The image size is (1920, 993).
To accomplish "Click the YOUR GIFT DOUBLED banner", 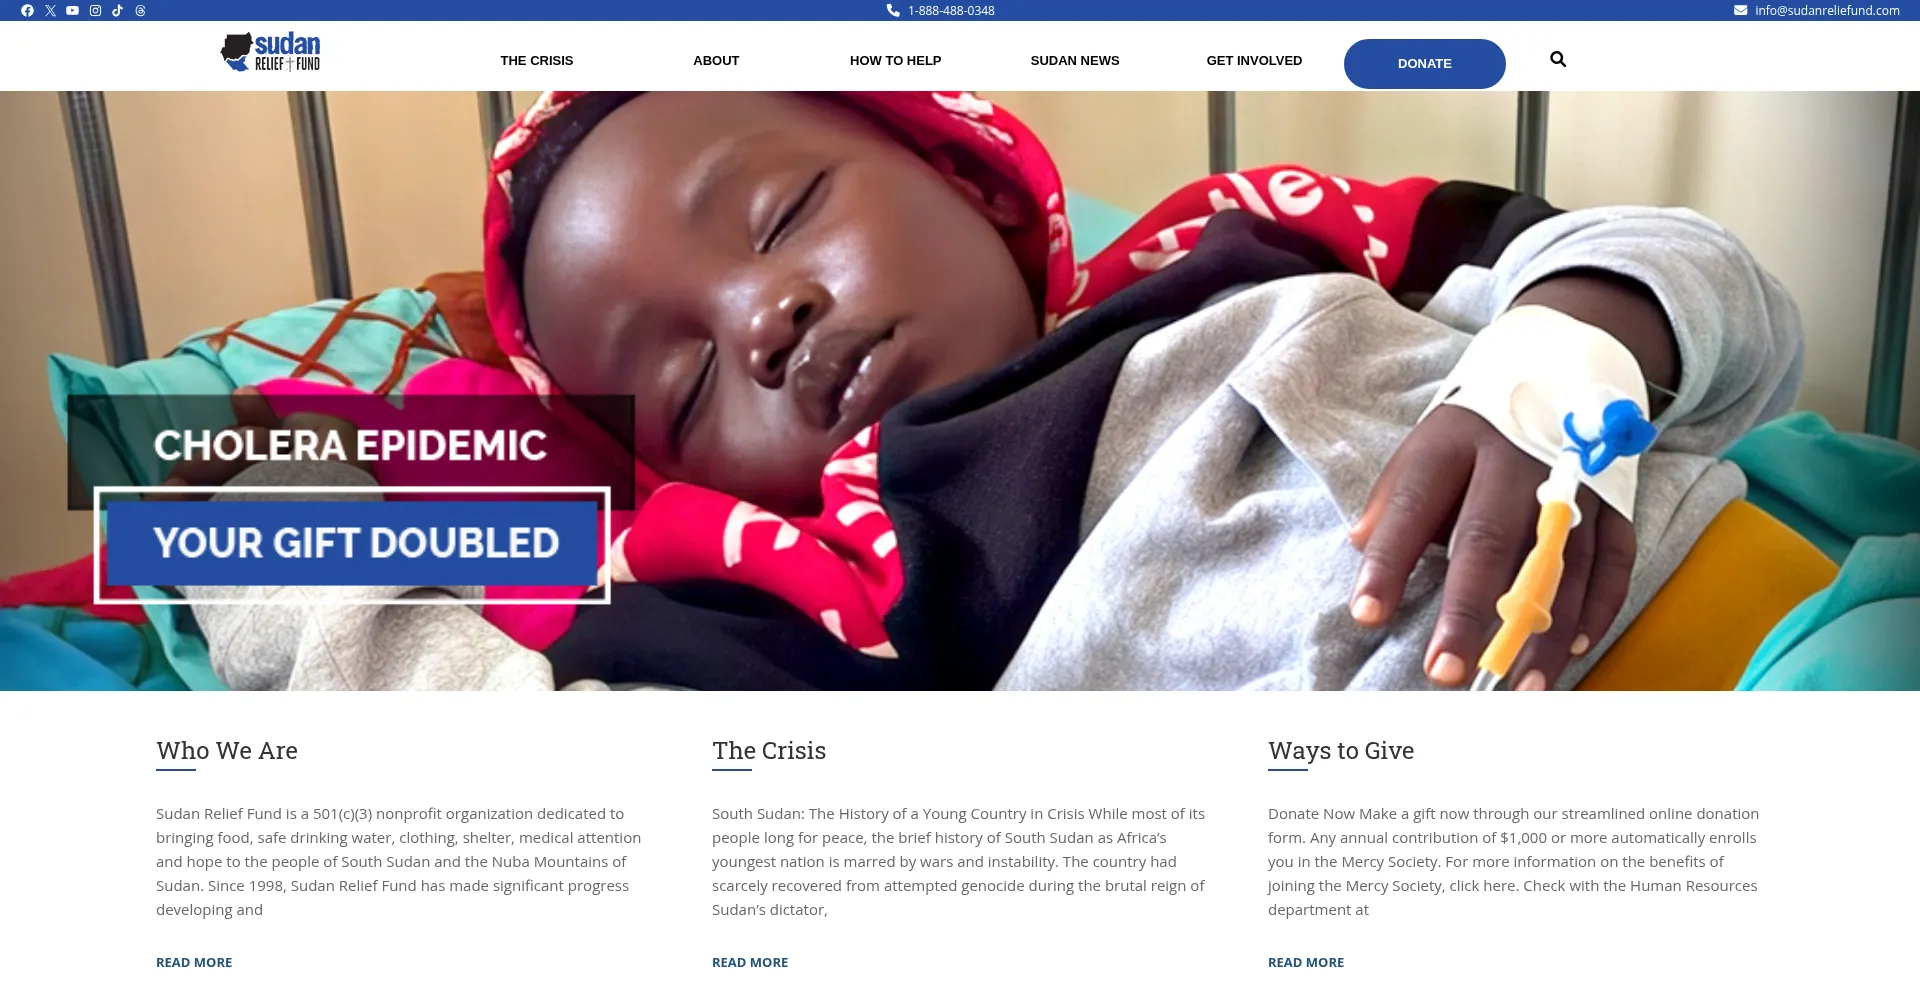I will pyautogui.click(x=352, y=545).
